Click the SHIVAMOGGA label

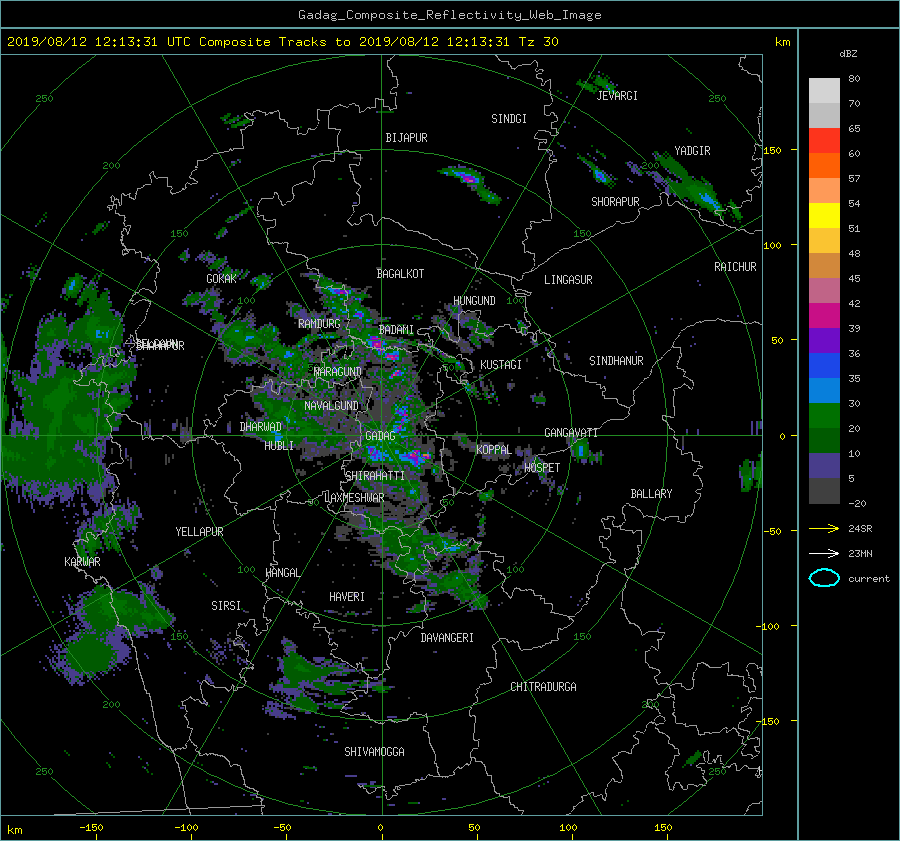[374, 752]
